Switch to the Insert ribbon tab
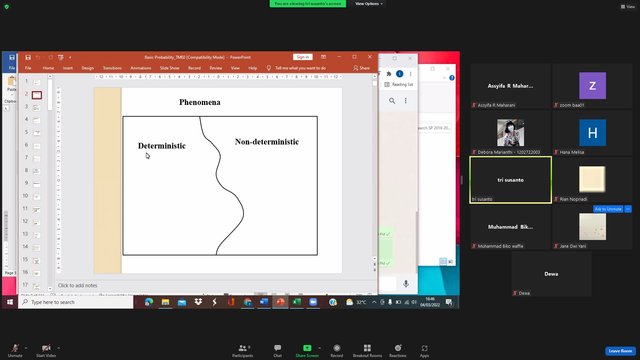 [x=68, y=68]
